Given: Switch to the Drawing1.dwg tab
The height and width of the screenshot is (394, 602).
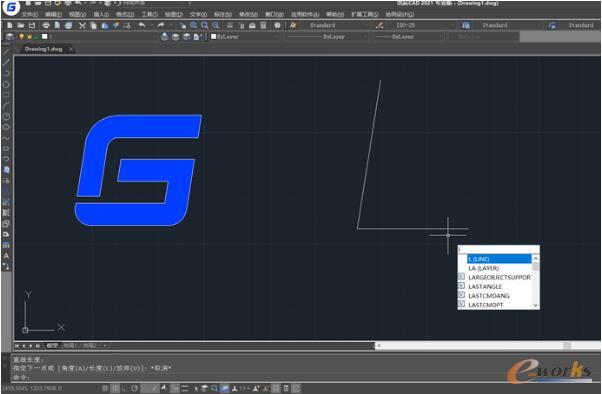Looking at the screenshot, I should click(43, 49).
